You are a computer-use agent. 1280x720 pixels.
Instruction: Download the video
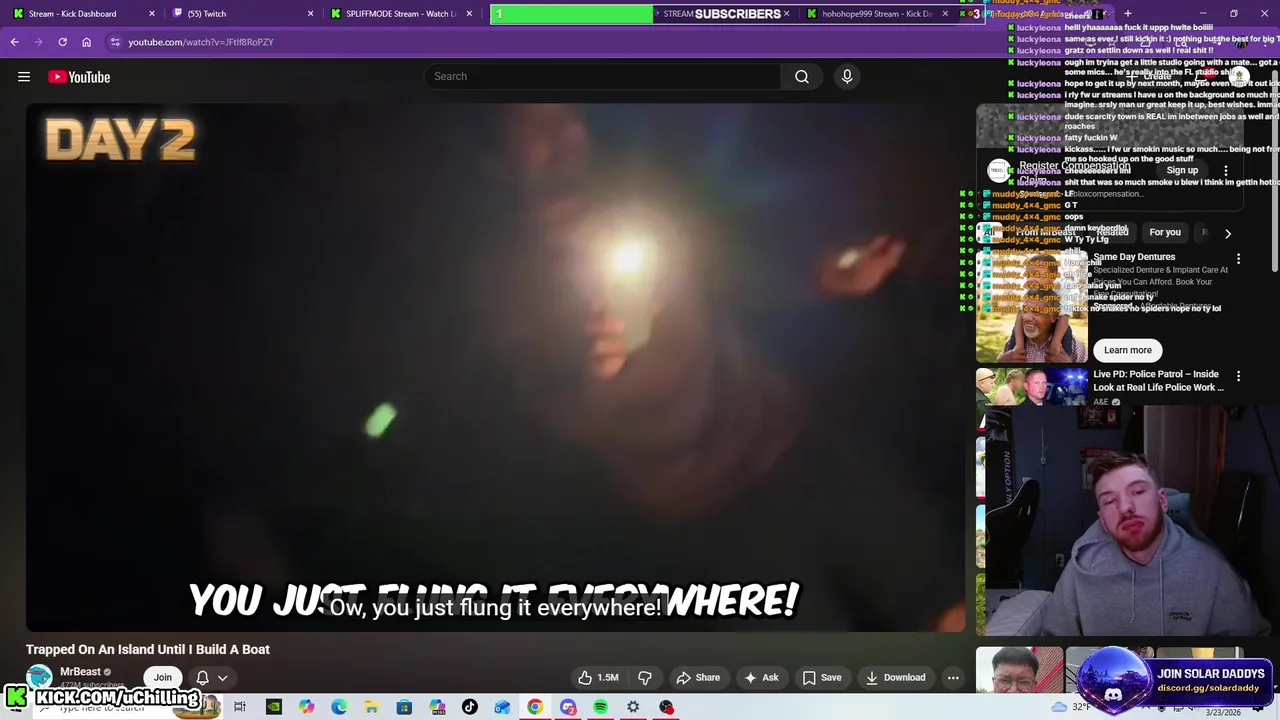click(x=896, y=677)
